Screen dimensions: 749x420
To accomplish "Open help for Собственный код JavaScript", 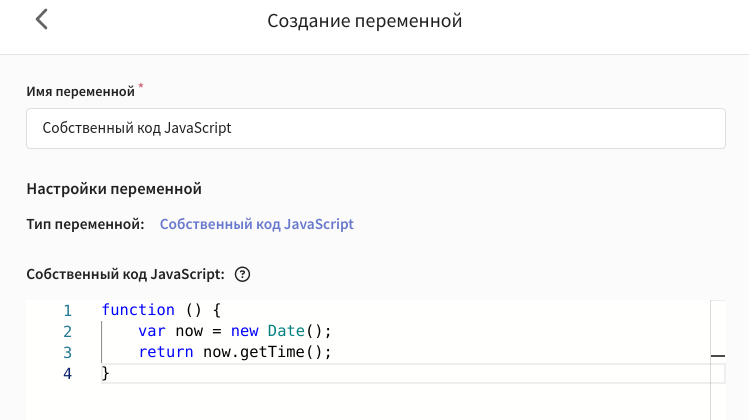I will [242, 274].
